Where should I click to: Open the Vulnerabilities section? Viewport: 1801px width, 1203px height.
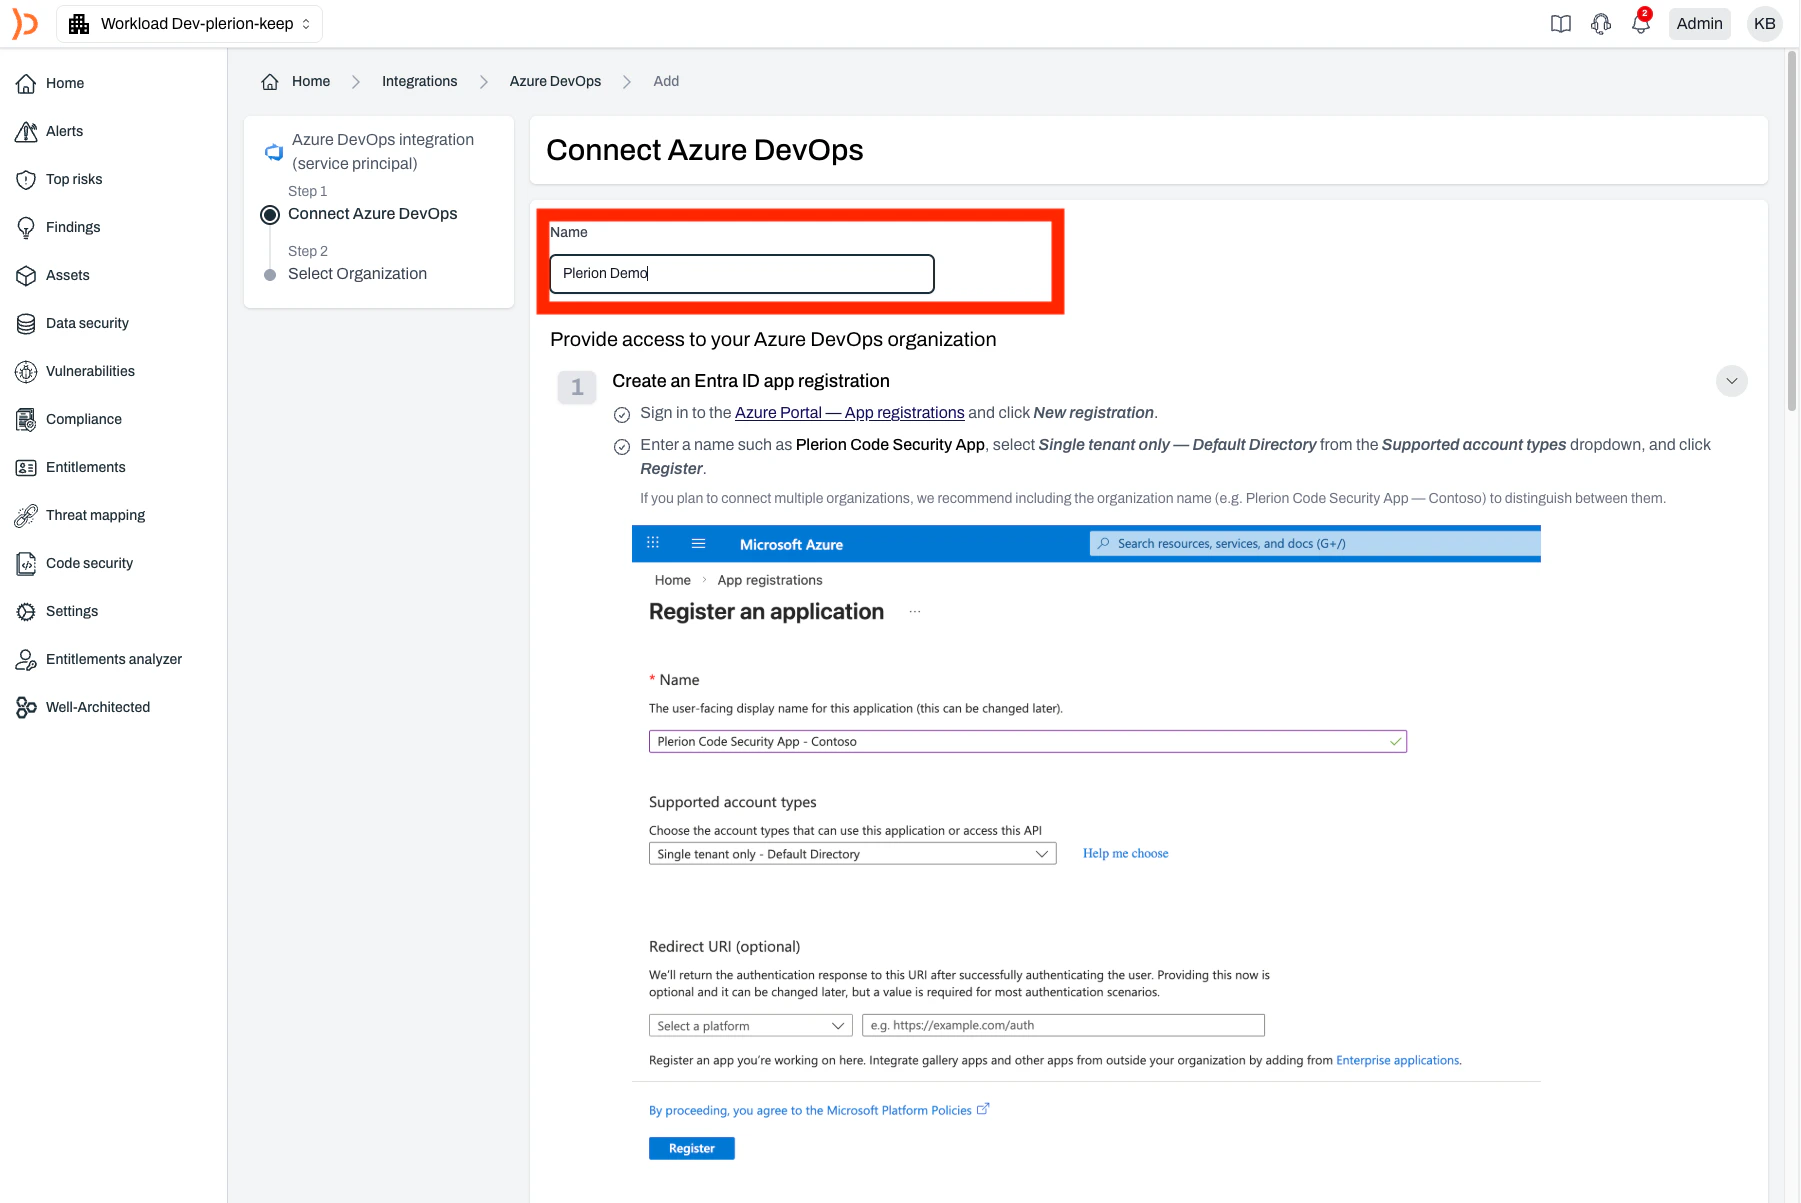click(91, 371)
